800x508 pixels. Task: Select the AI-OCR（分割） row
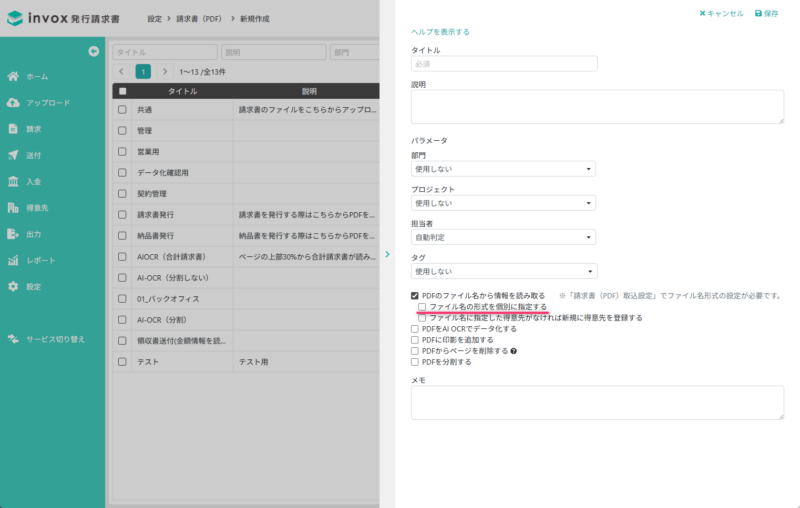coord(246,320)
